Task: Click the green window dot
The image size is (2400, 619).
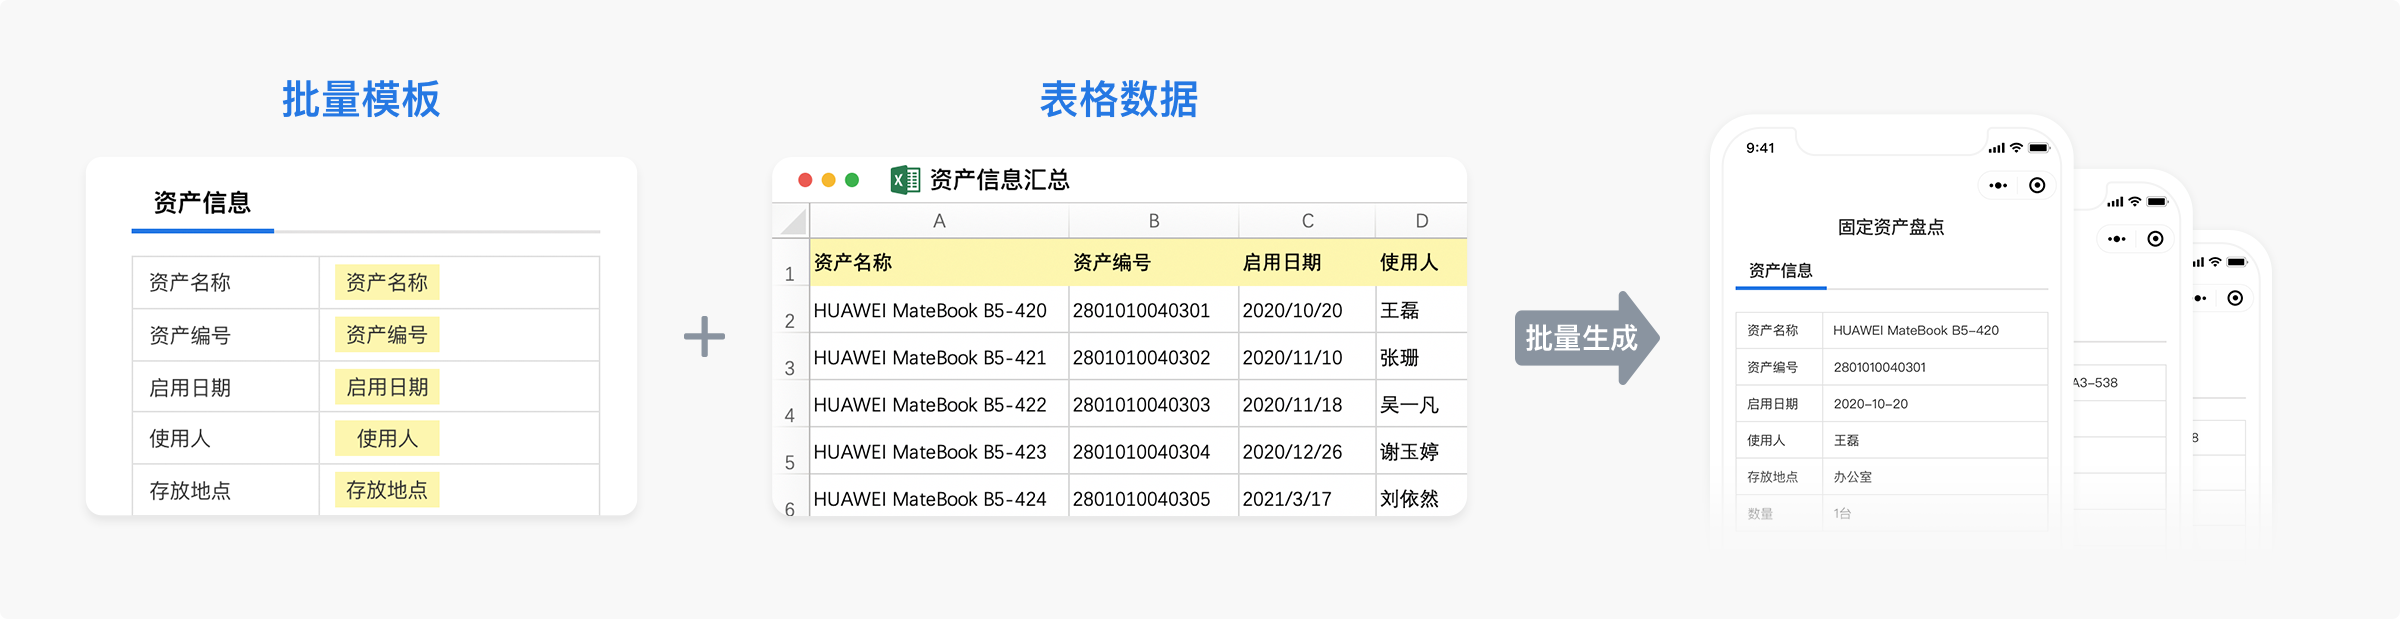Action: [852, 180]
